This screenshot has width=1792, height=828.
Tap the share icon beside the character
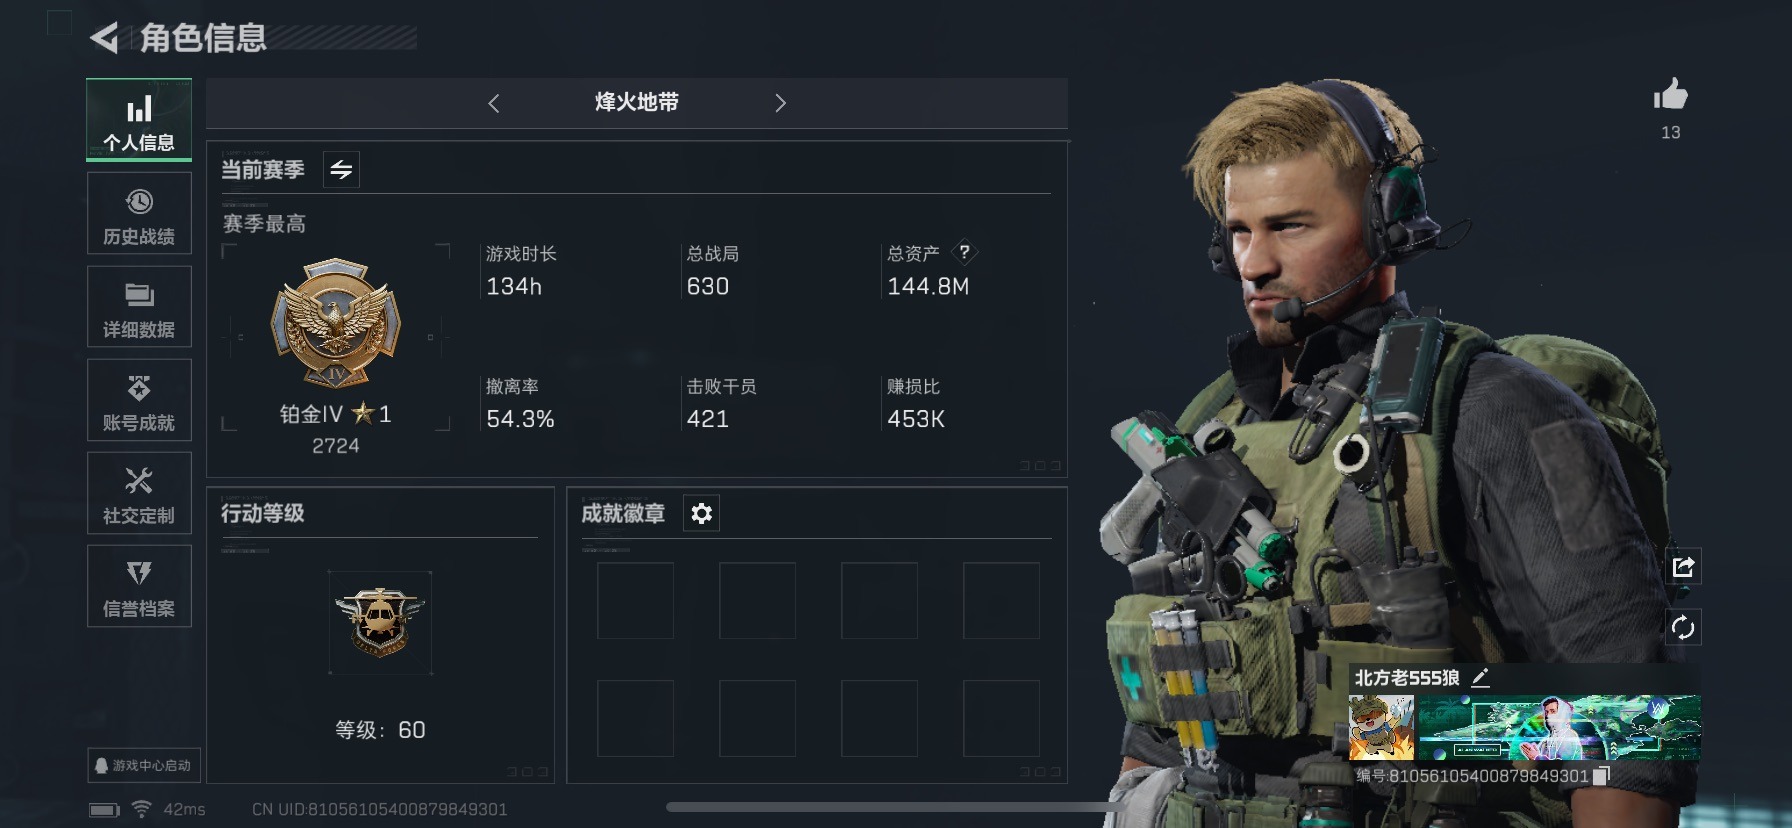(1683, 567)
